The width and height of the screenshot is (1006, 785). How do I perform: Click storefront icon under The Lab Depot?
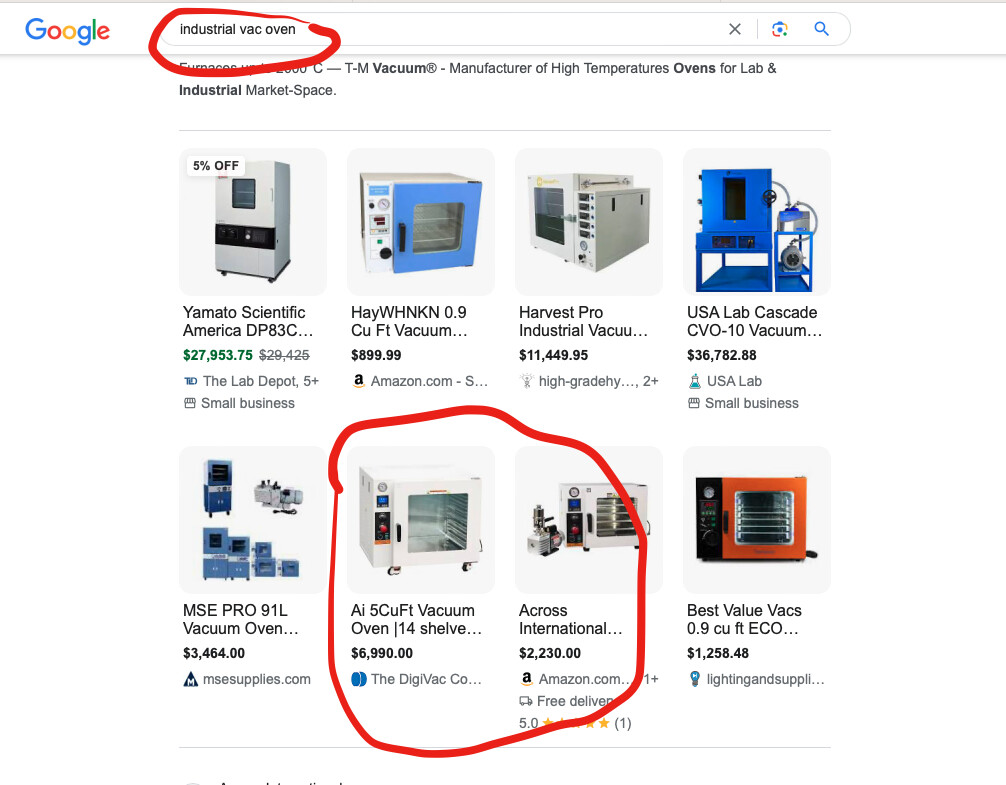tap(190, 403)
